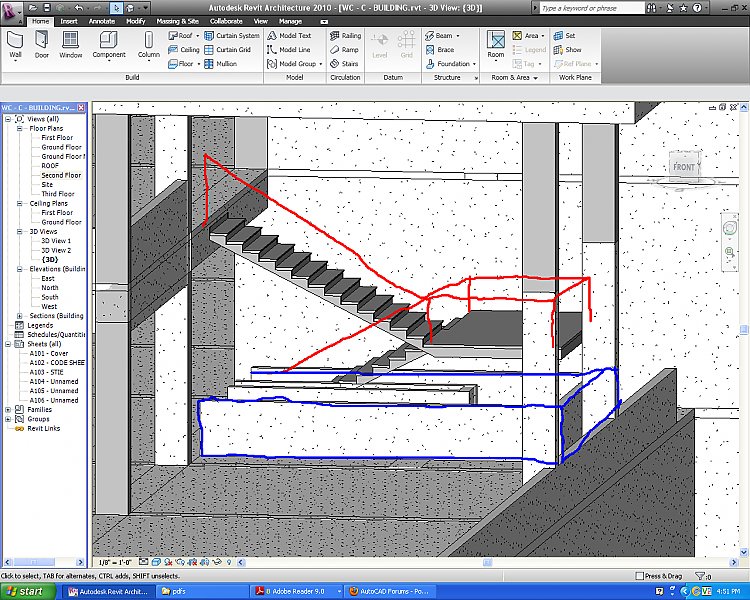This screenshot has width=750, height=600.
Task: Expand the Groups tree node
Action: (8, 419)
